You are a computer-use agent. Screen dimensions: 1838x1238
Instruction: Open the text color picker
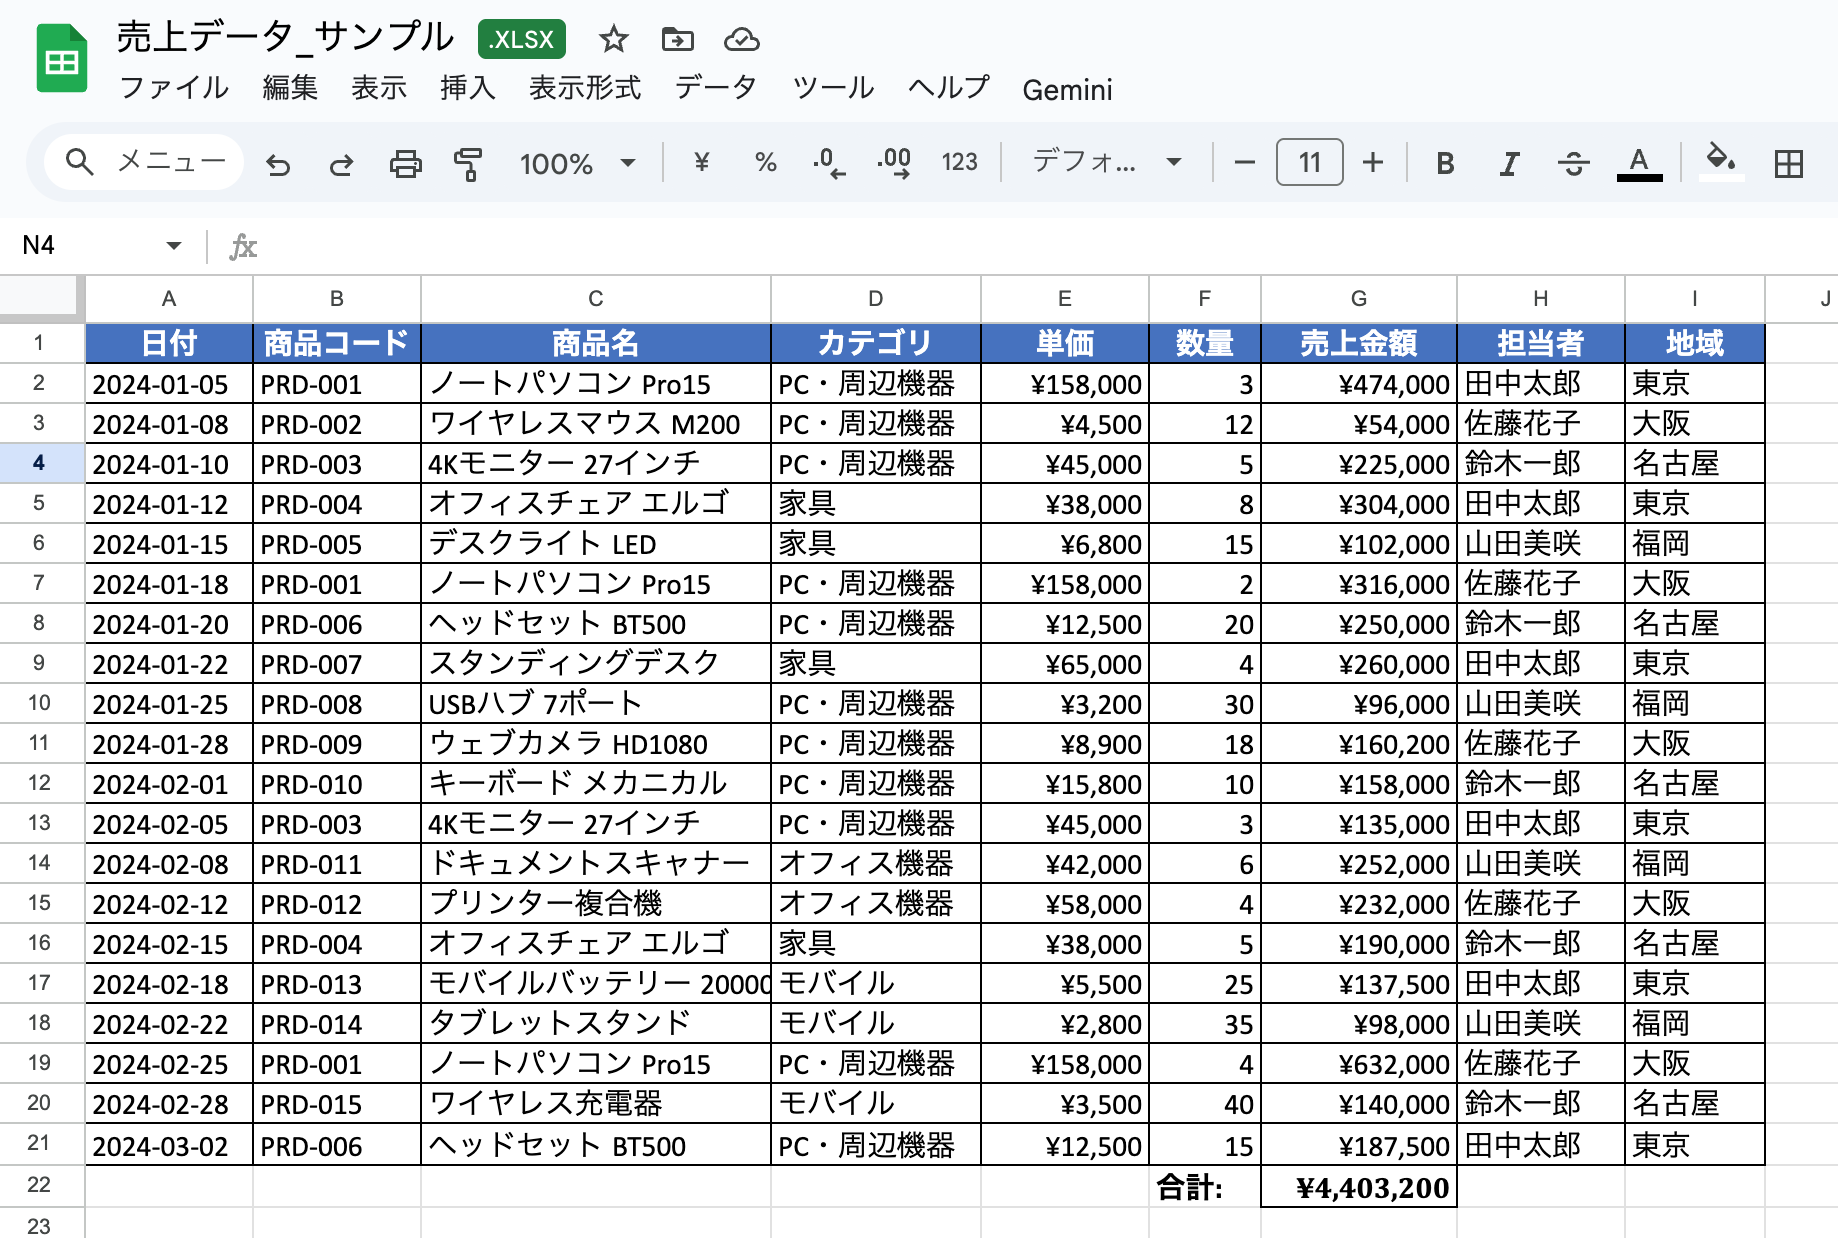tap(1639, 163)
